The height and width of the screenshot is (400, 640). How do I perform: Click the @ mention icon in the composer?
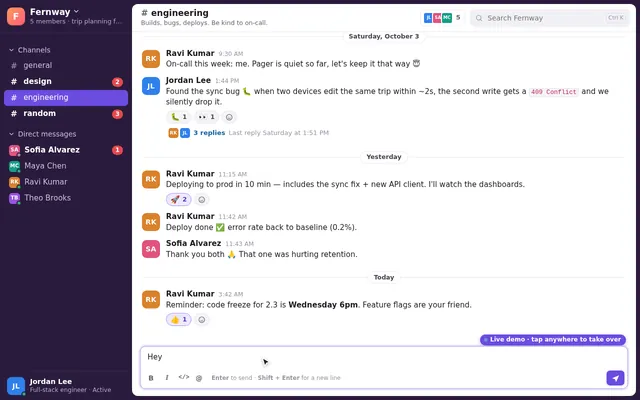199,378
